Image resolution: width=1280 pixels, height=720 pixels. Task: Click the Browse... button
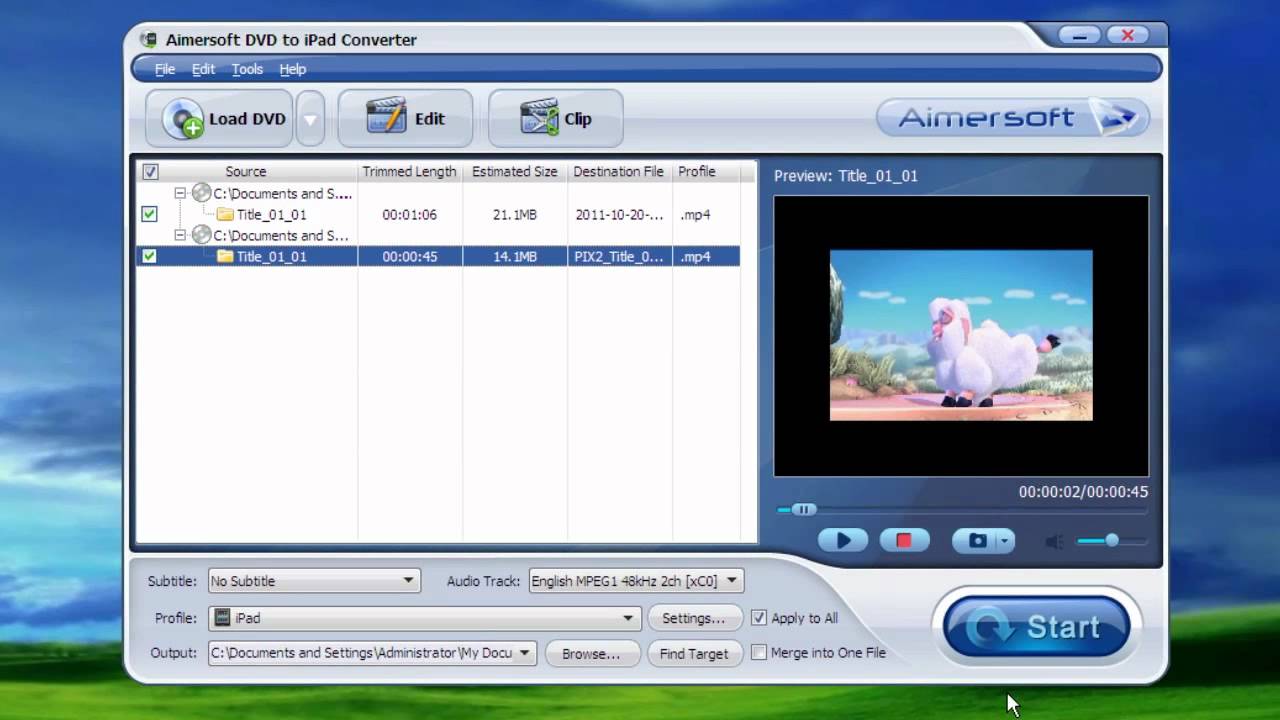[591, 653]
